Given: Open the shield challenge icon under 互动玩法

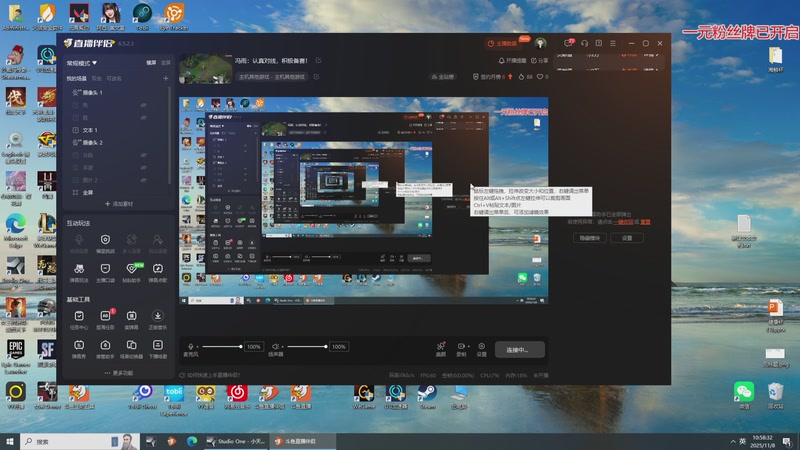Looking at the screenshot, I should pos(105,239).
